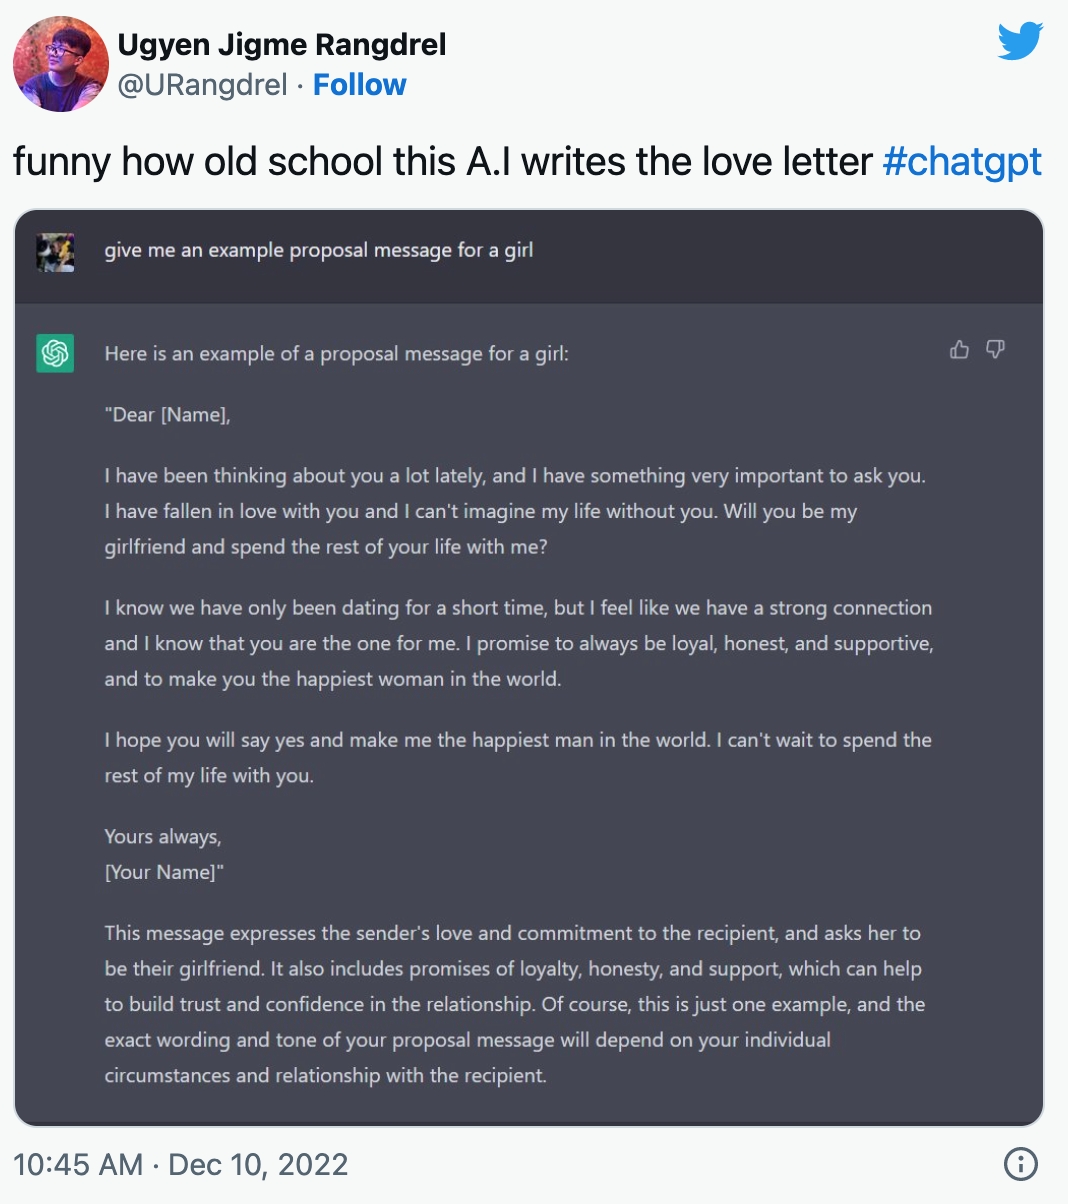Image resolution: width=1068 pixels, height=1204 pixels.
Task: Open the tweet timestamp Dec 10, 2022
Action: click(x=178, y=1164)
